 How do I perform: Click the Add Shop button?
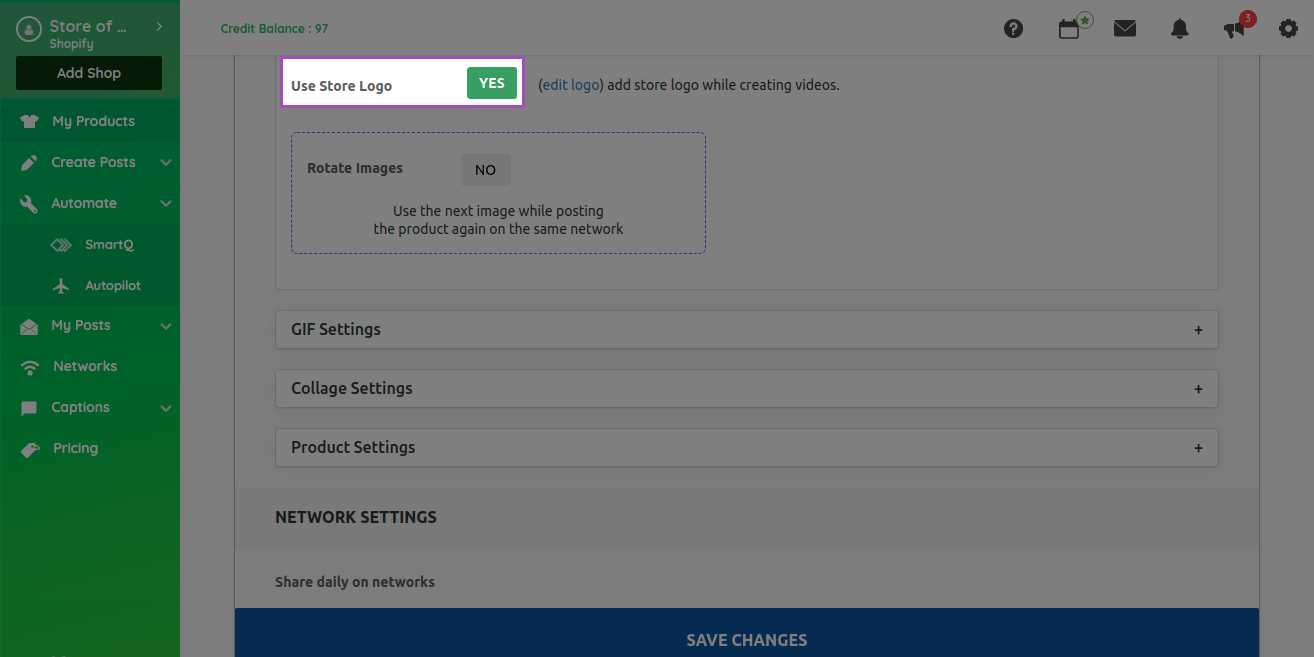89,73
